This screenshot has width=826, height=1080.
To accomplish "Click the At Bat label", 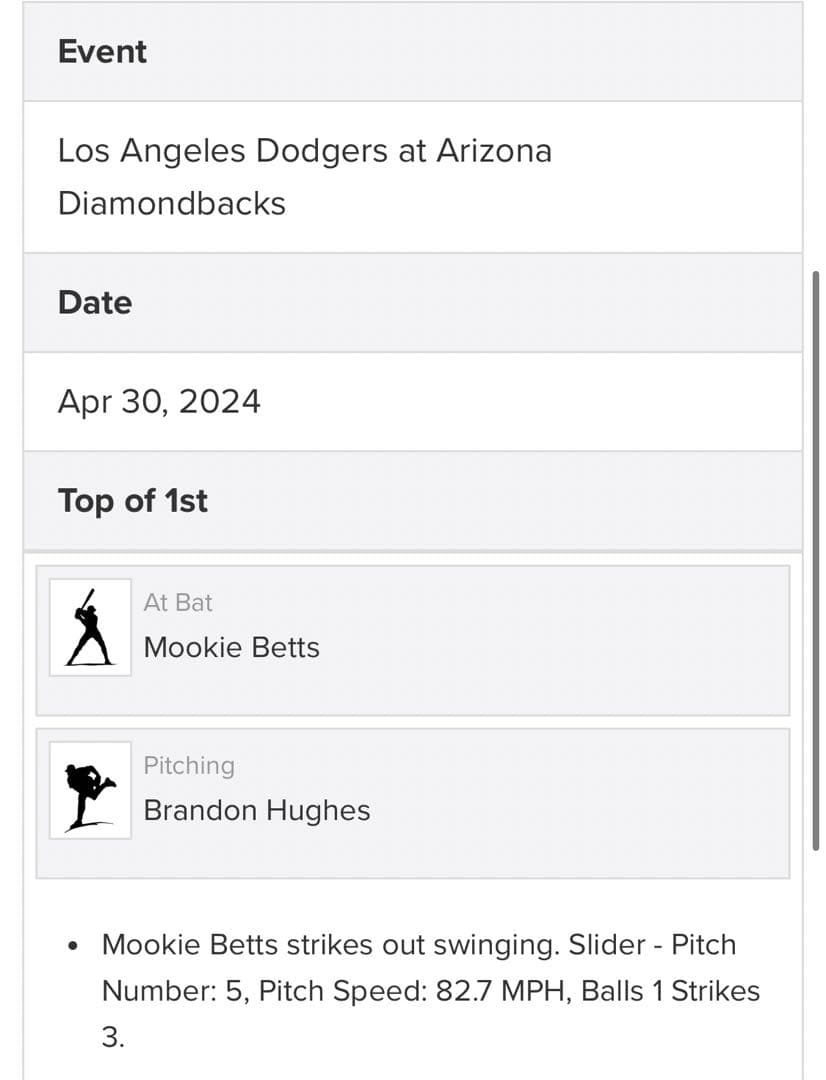I will 178,602.
